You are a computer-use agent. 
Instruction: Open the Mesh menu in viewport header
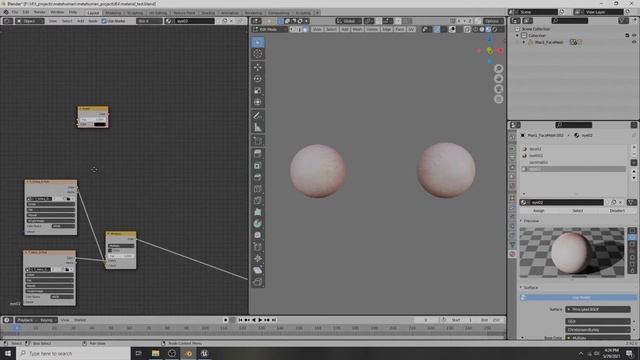357,29
